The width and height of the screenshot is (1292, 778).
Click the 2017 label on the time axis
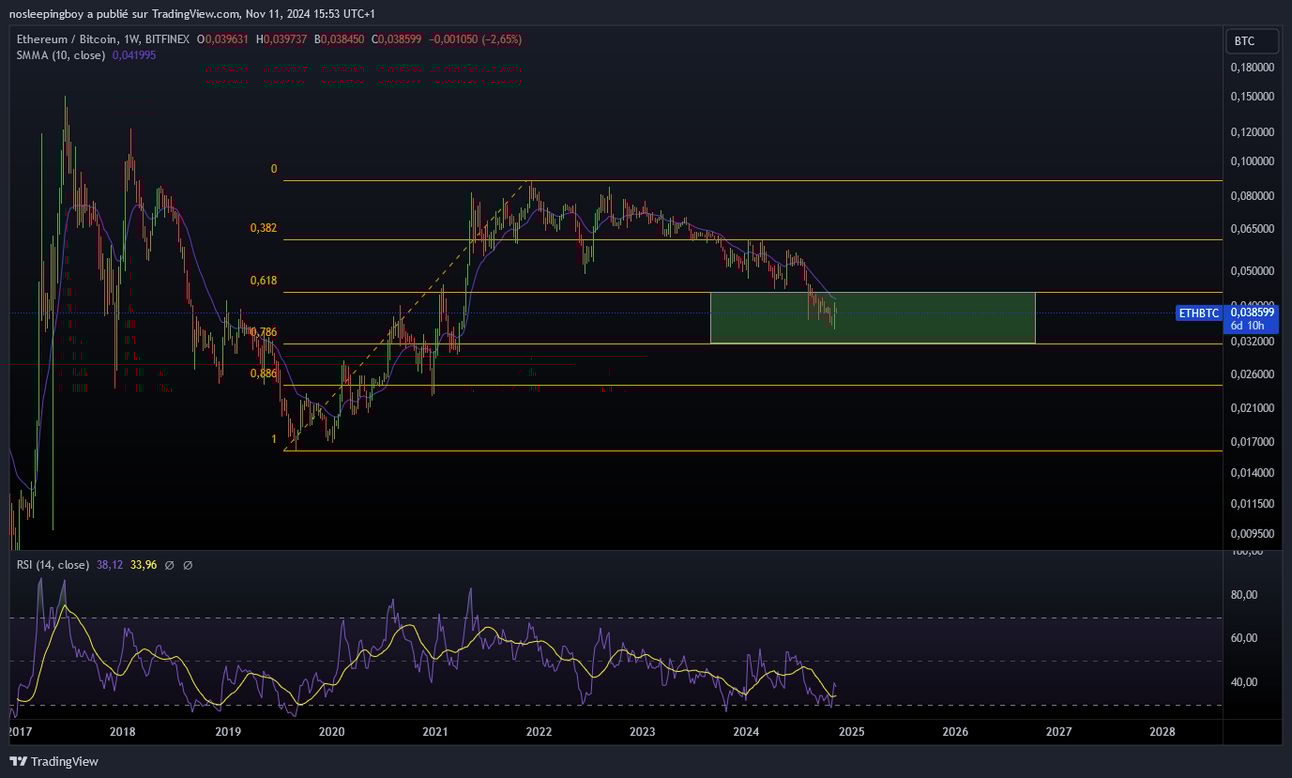[19, 732]
